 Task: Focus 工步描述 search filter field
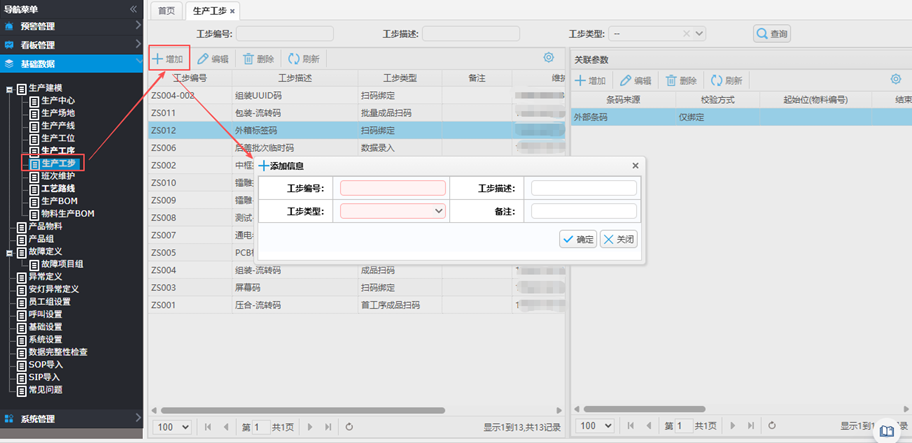[471, 34]
